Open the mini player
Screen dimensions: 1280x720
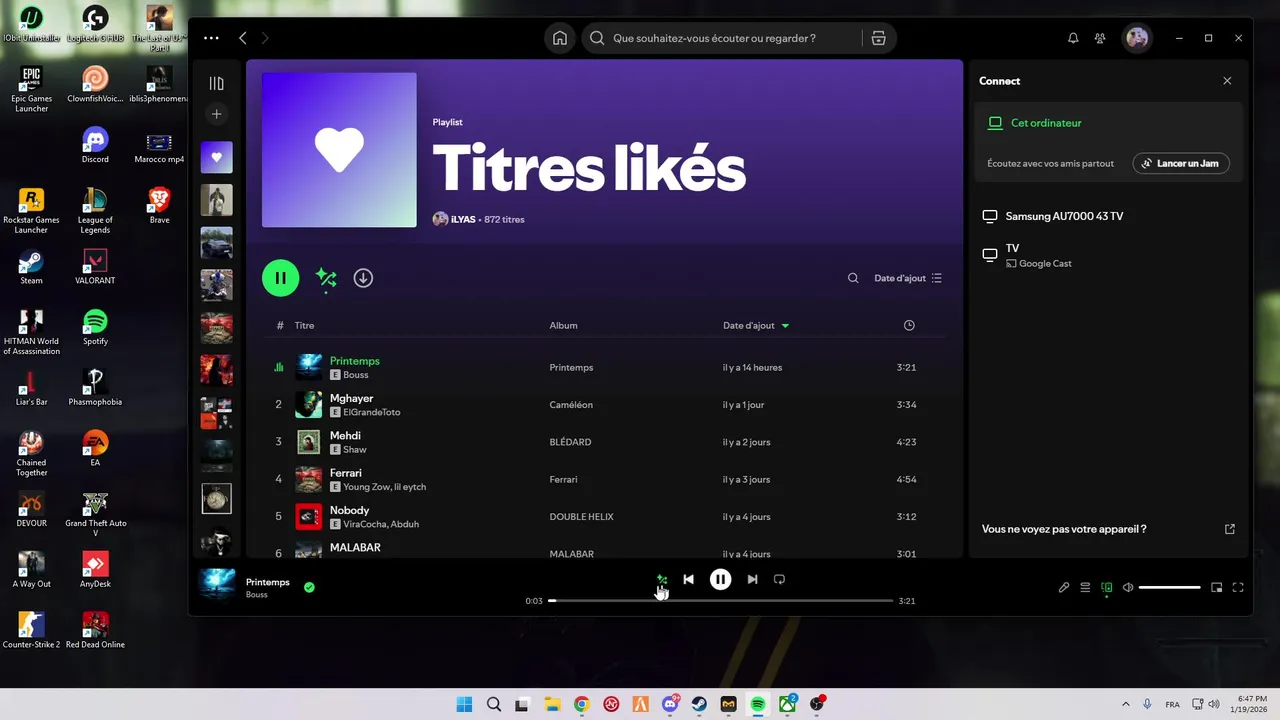click(1217, 588)
